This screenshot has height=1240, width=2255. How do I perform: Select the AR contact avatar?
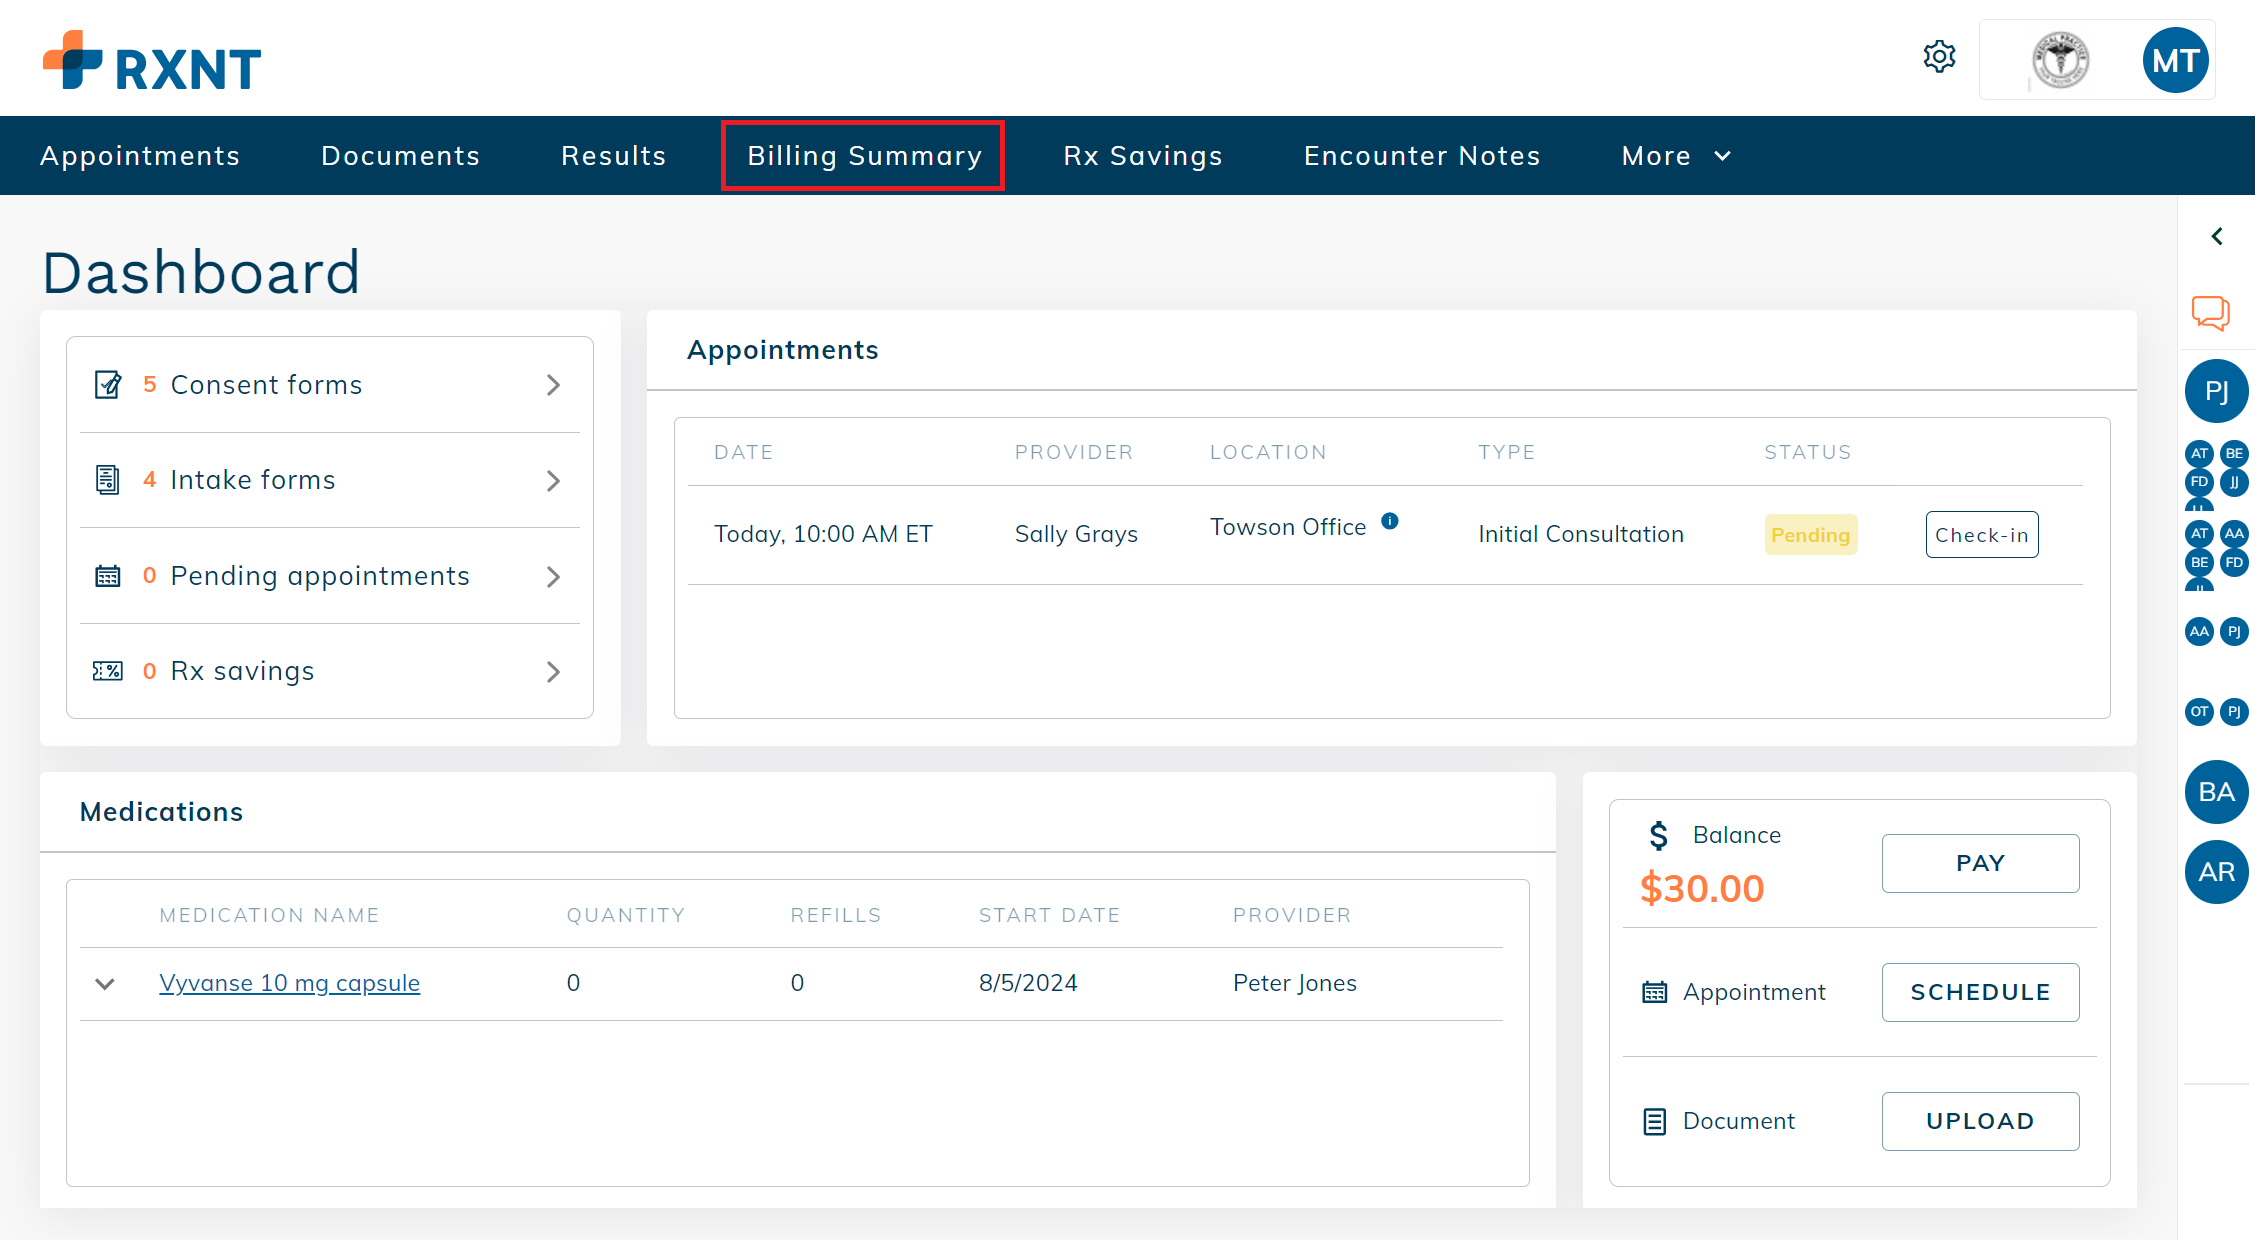click(x=2216, y=872)
